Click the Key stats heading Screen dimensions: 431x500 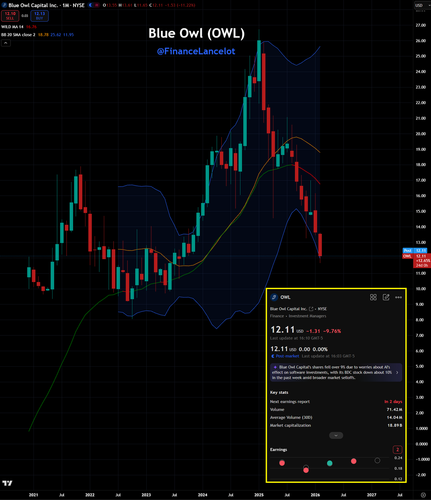279,392
